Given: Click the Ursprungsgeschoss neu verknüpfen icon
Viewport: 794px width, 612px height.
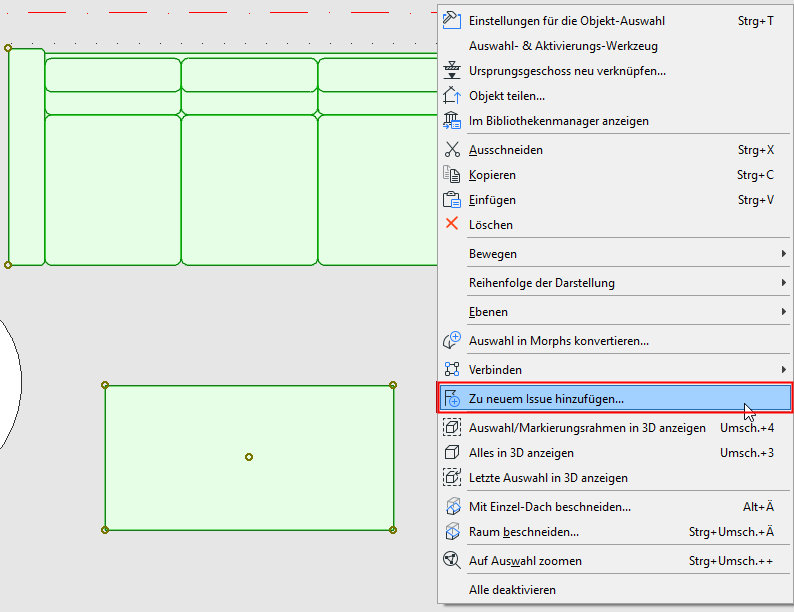Looking at the screenshot, I should 452,70.
